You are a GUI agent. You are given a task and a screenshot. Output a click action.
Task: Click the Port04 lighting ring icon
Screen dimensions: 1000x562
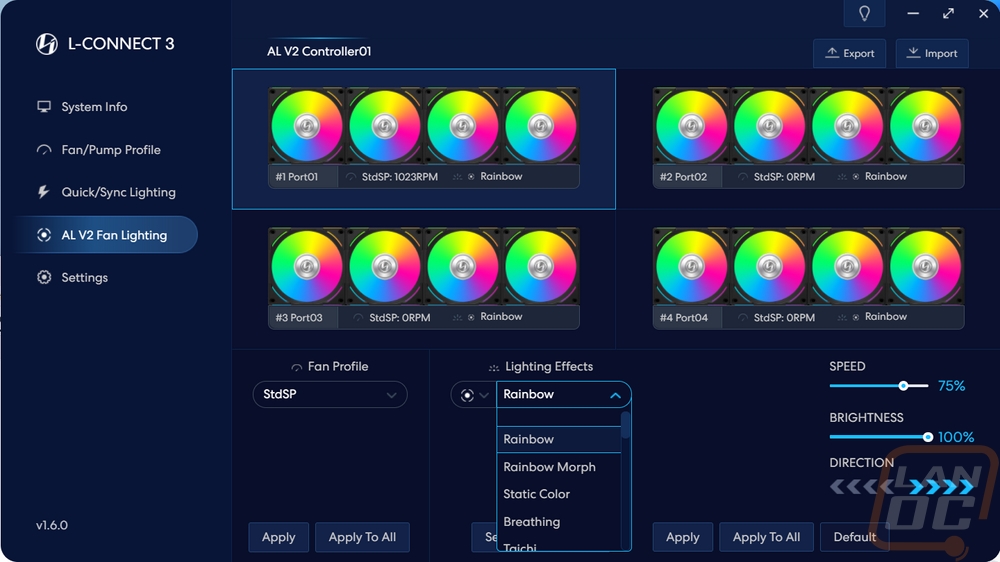[x=856, y=317]
